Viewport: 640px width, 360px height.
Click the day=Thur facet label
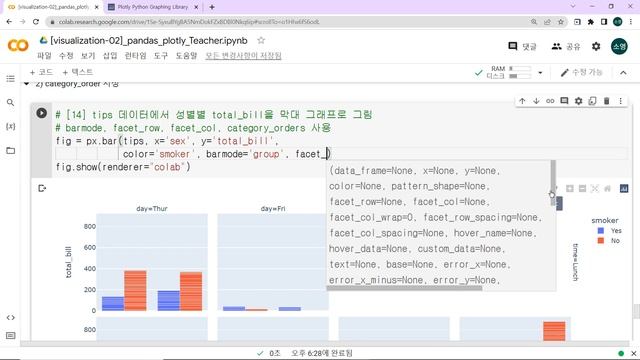(152, 209)
